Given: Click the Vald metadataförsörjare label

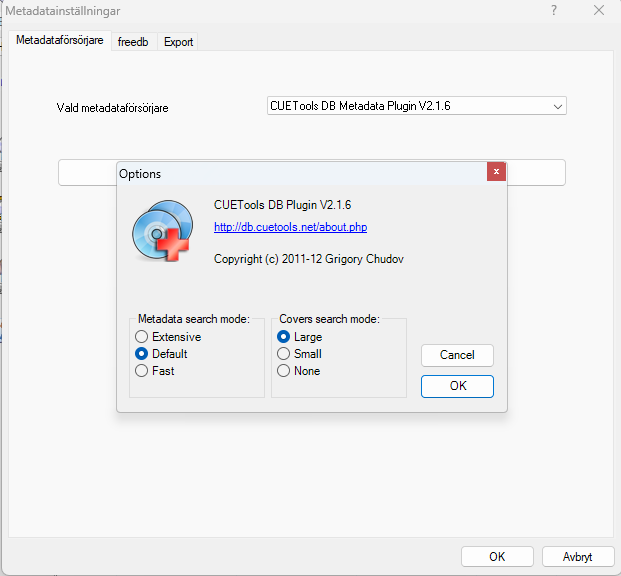Looking at the screenshot, I should coord(112,108).
